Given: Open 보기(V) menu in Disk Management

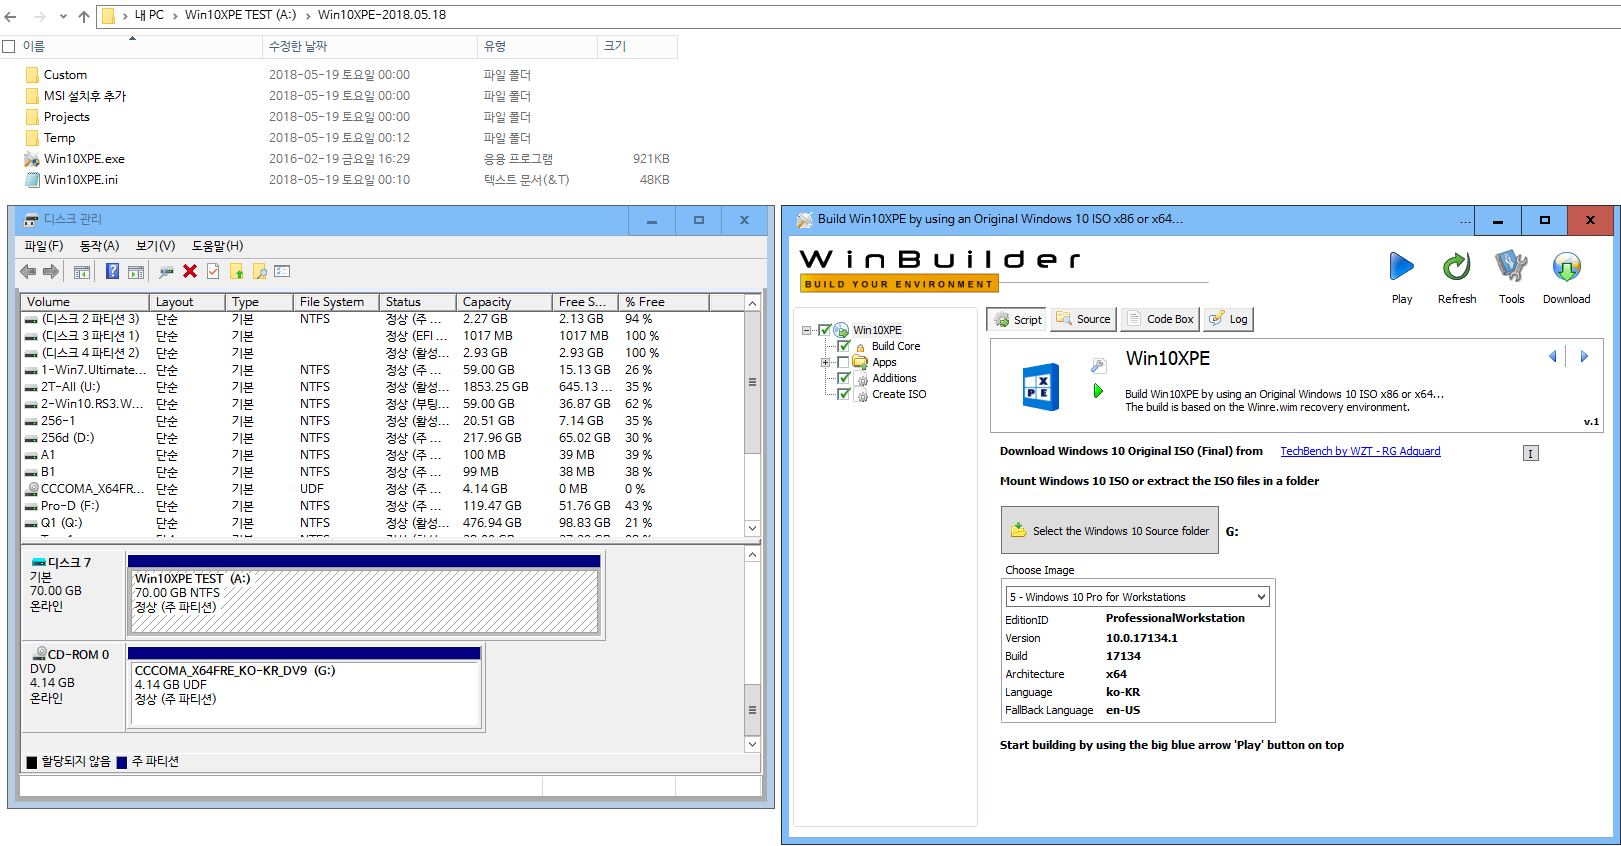Looking at the screenshot, I should tap(155, 246).
